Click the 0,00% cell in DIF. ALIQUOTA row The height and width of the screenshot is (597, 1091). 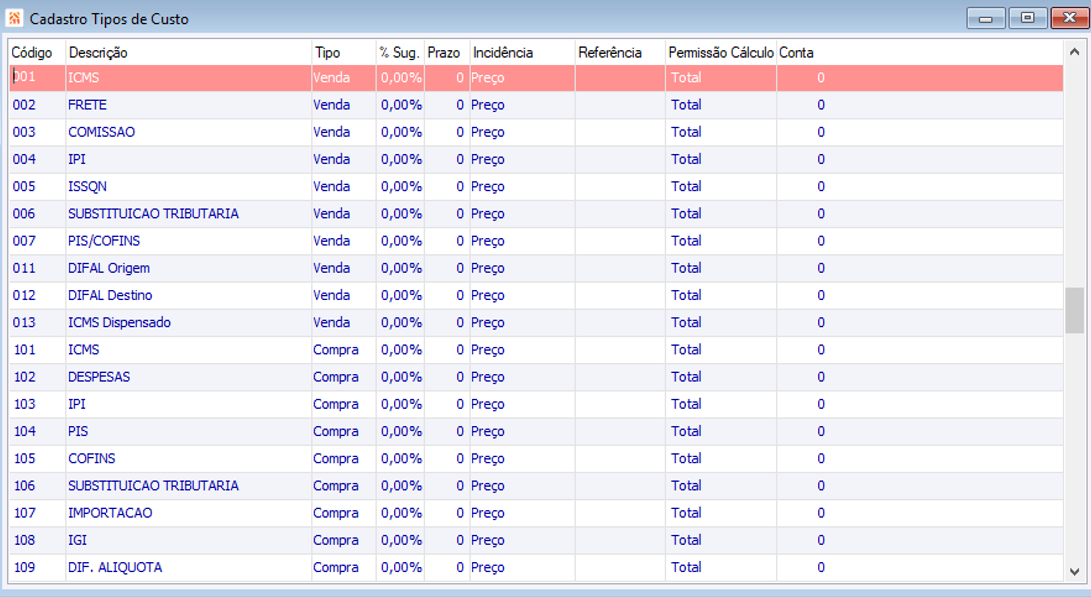tap(400, 567)
